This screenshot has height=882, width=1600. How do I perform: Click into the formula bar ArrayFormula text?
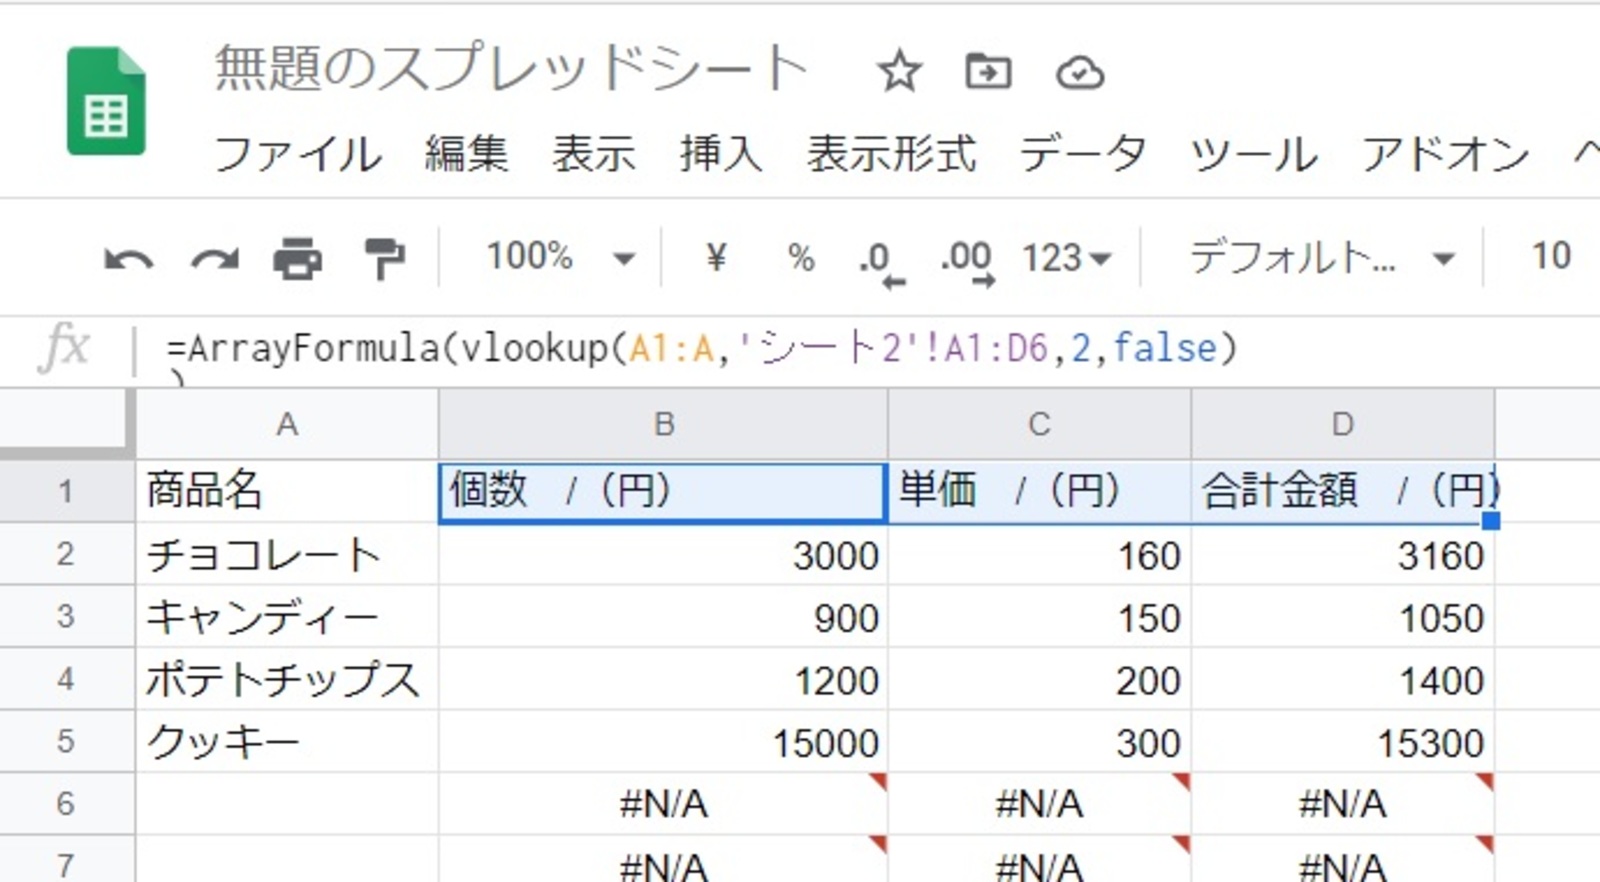coord(702,348)
